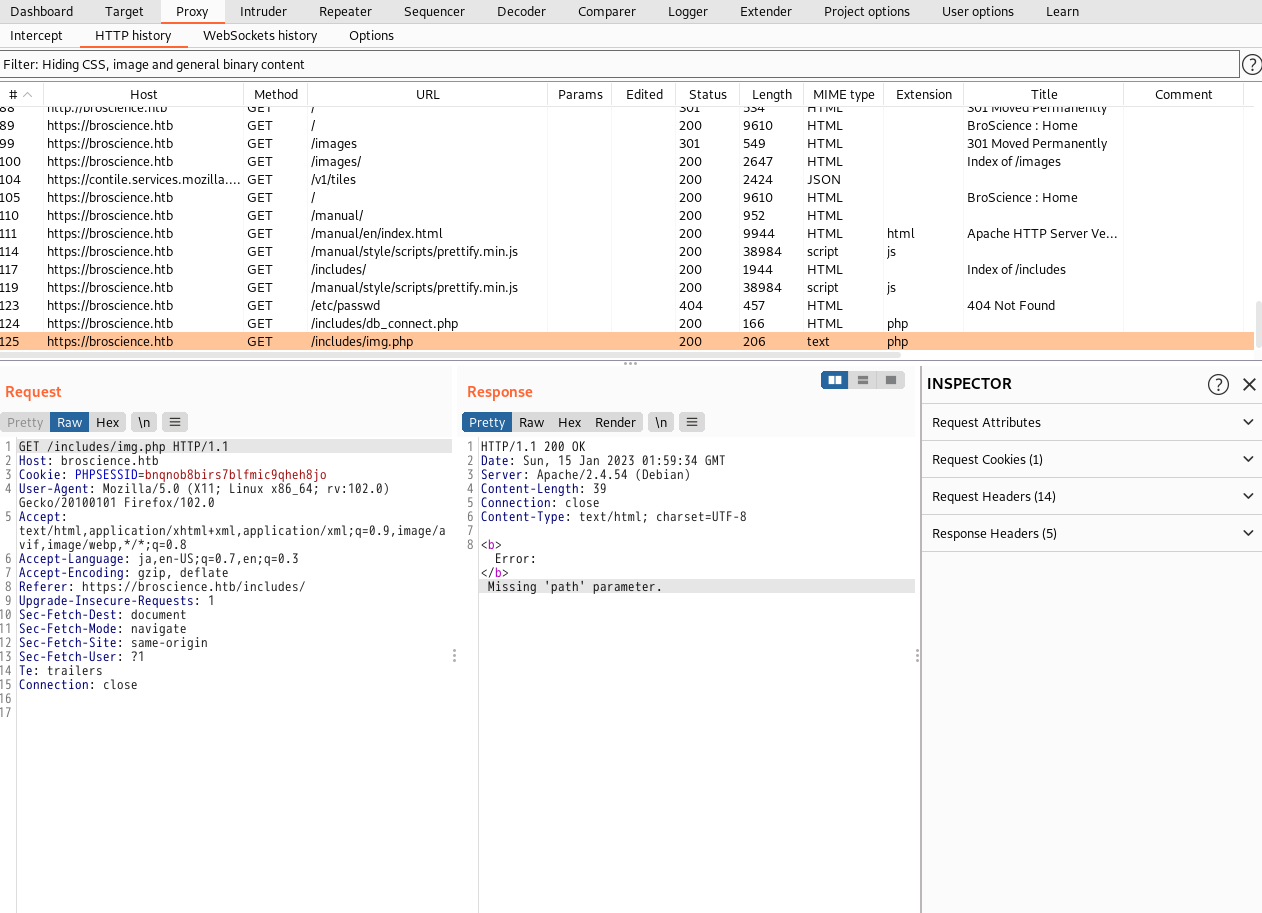
Task: Select the side-by-side split layout icon
Action: pos(834,380)
